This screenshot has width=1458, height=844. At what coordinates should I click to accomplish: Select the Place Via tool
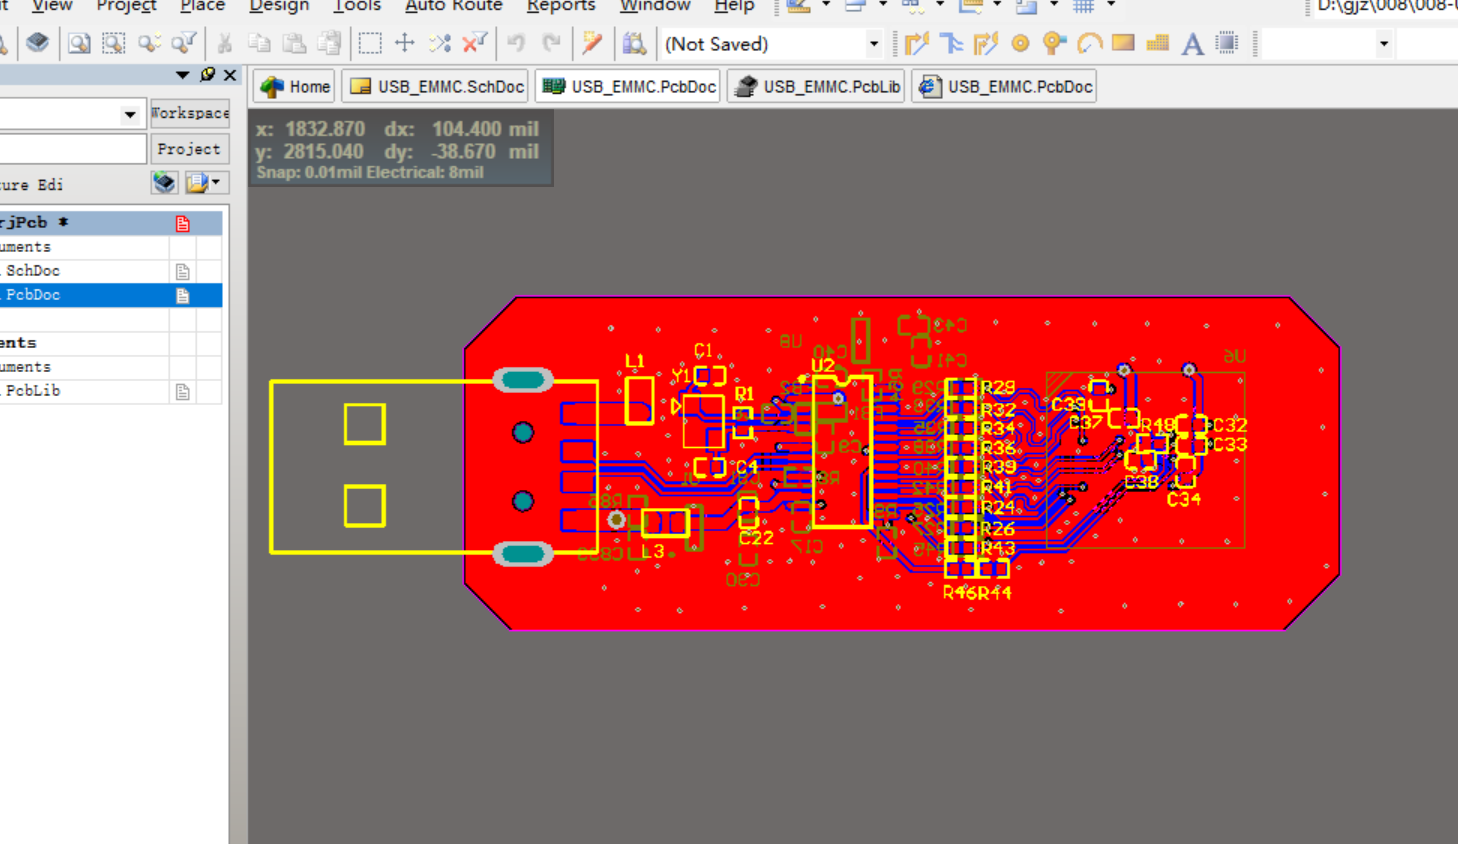click(1054, 43)
